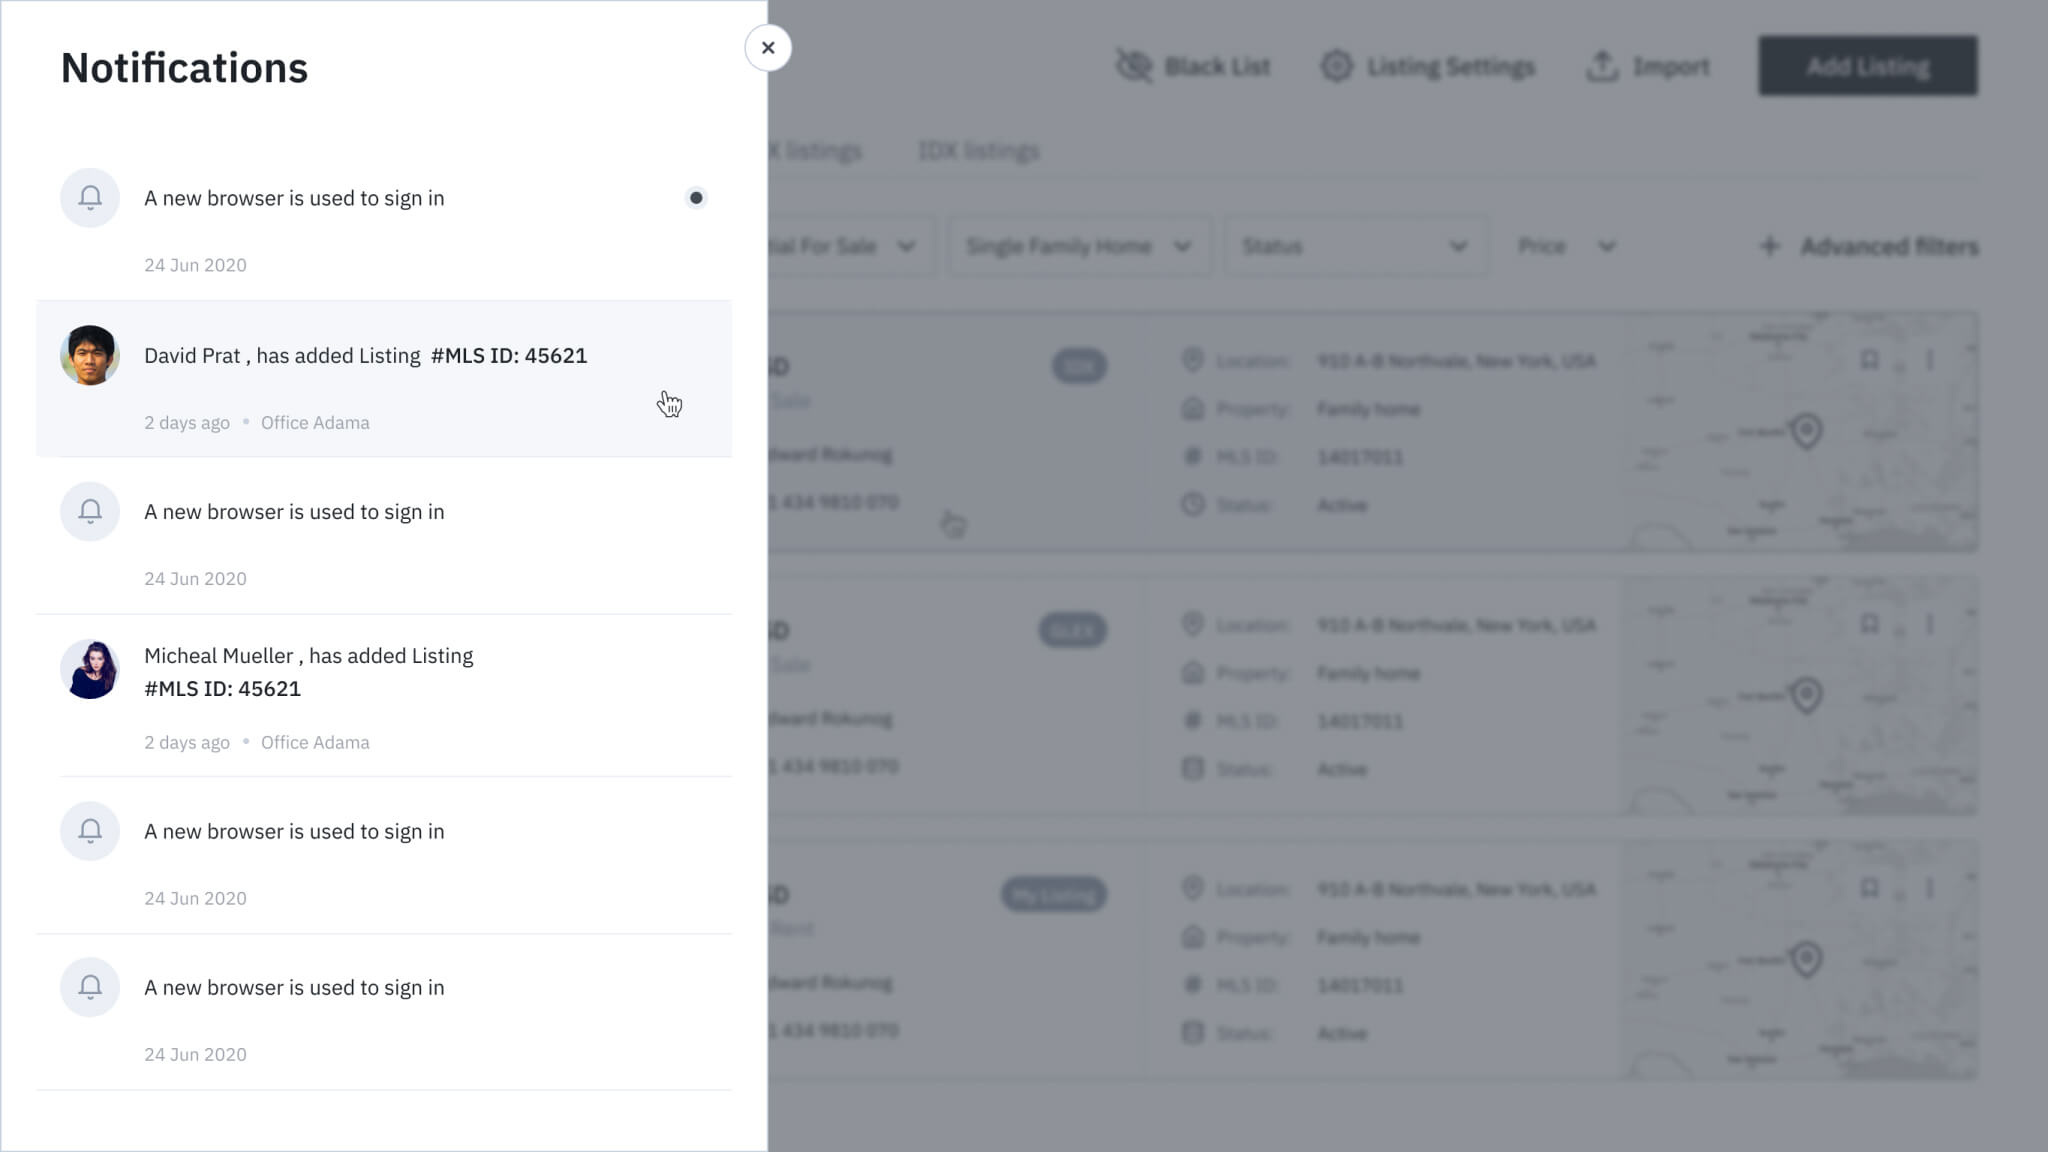Viewport: 2048px width, 1152px height.
Task: Expand the Status filter dropdown
Action: (x=1354, y=246)
